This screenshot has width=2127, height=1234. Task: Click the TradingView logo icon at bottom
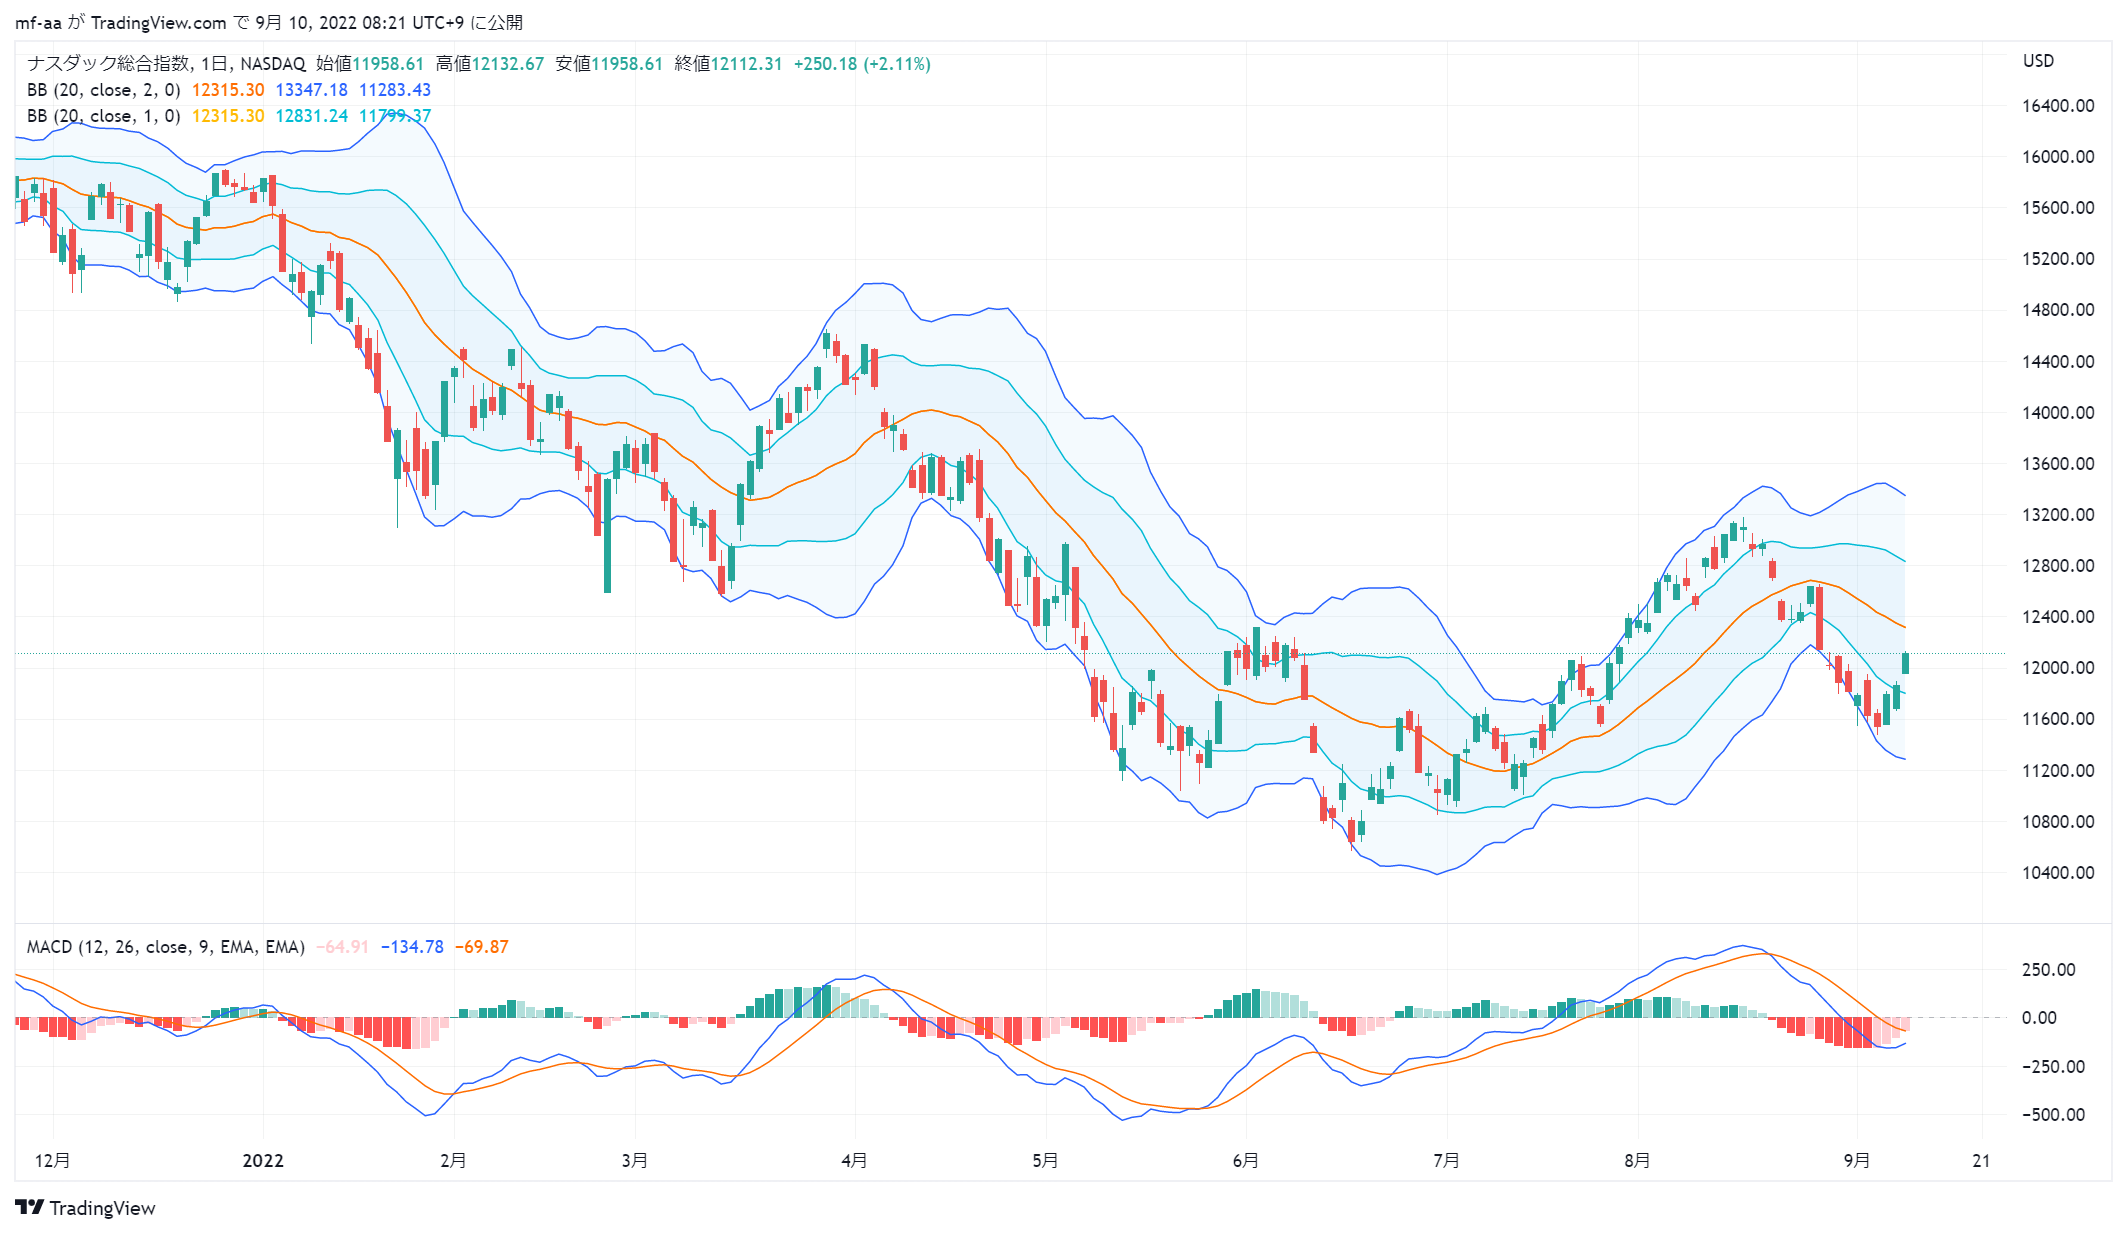[x=29, y=1207]
